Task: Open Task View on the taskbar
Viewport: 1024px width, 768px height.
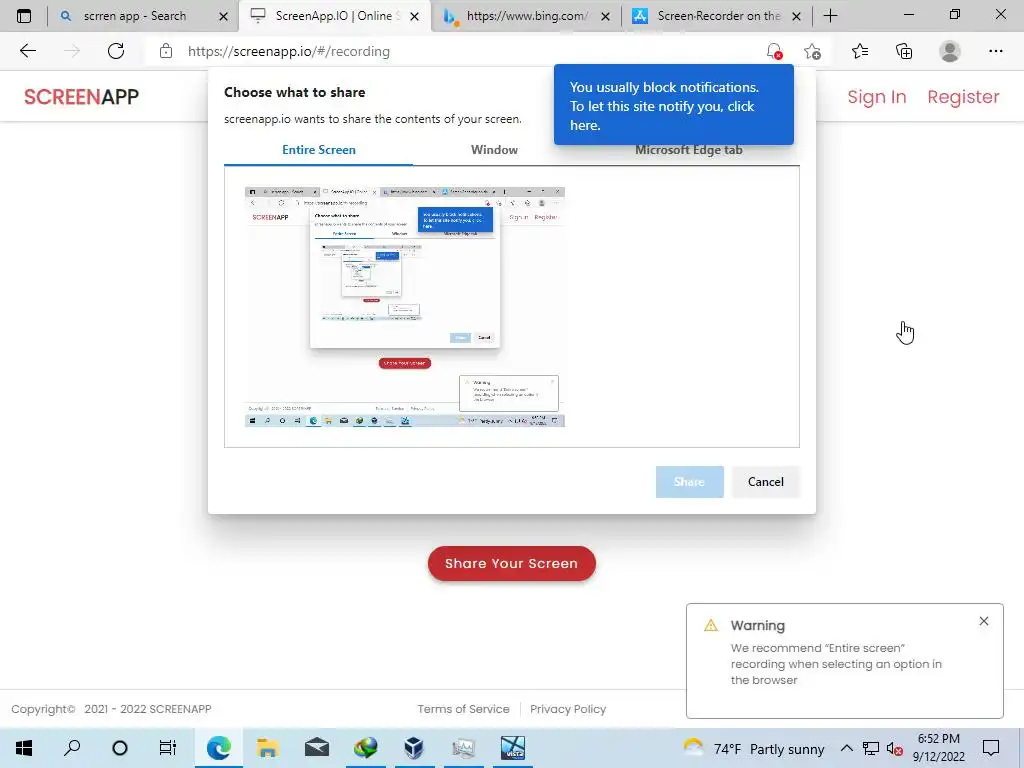Action: point(168,748)
